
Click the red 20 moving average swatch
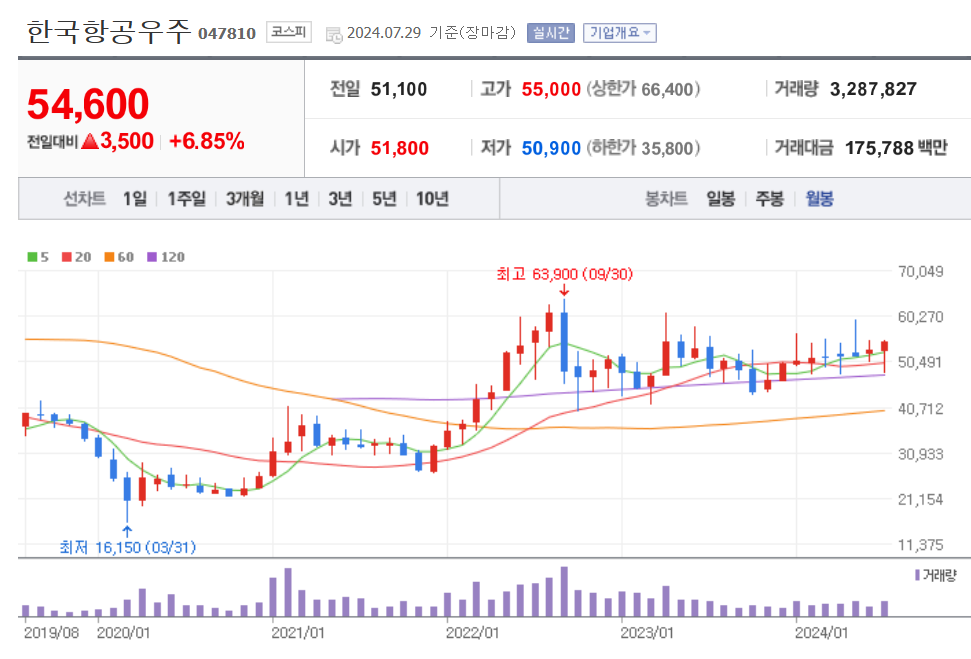tap(67, 257)
